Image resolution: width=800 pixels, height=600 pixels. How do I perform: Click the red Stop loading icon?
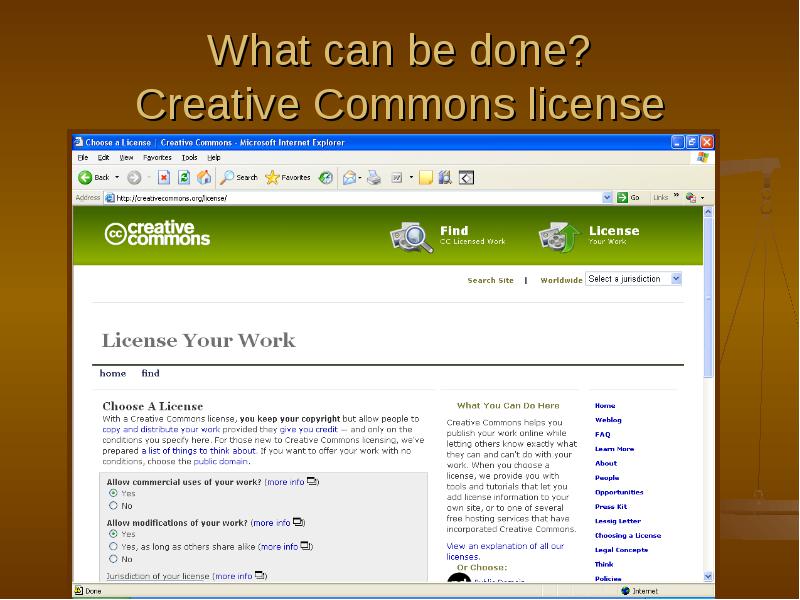coord(164,178)
